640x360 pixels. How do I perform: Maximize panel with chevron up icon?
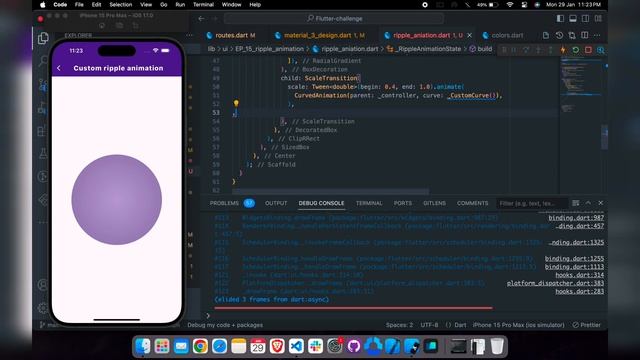tap(588, 203)
